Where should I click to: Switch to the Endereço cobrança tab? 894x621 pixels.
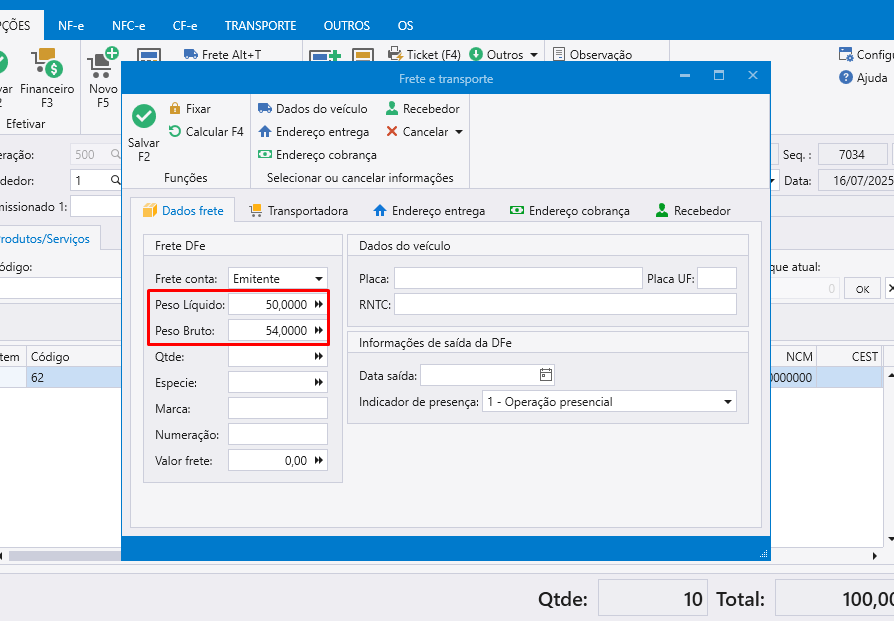pyautogui.click(x=570, y=210)
